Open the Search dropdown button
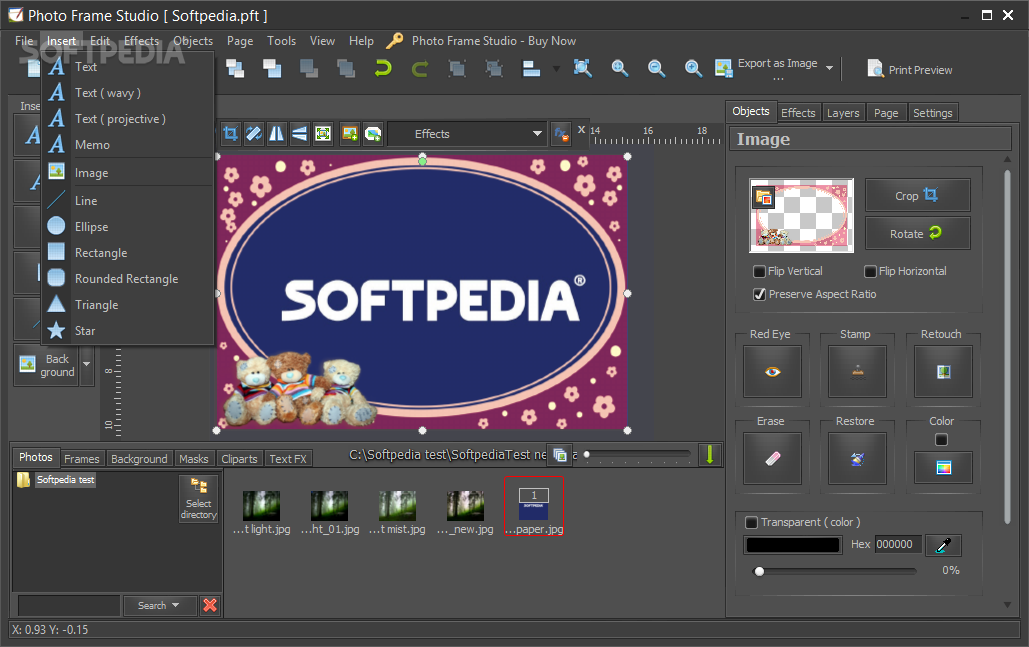 click(x=159, y=605)
